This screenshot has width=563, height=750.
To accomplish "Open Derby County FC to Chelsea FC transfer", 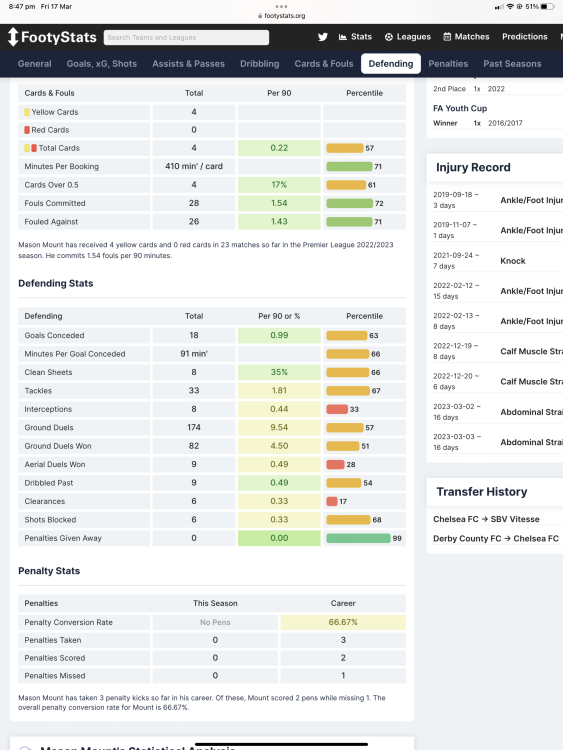I will (496, 539).
